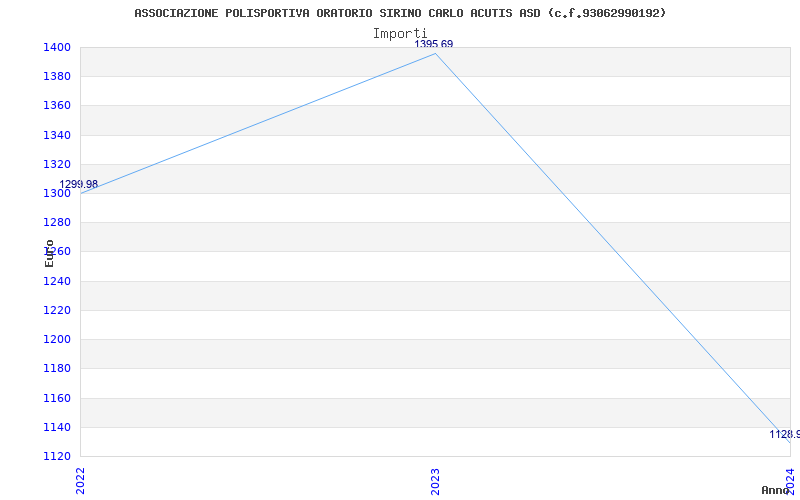Screen dimensions: 800x500
Task: Click the 1200 y-axis tick label
Action: tap(57, 339)
